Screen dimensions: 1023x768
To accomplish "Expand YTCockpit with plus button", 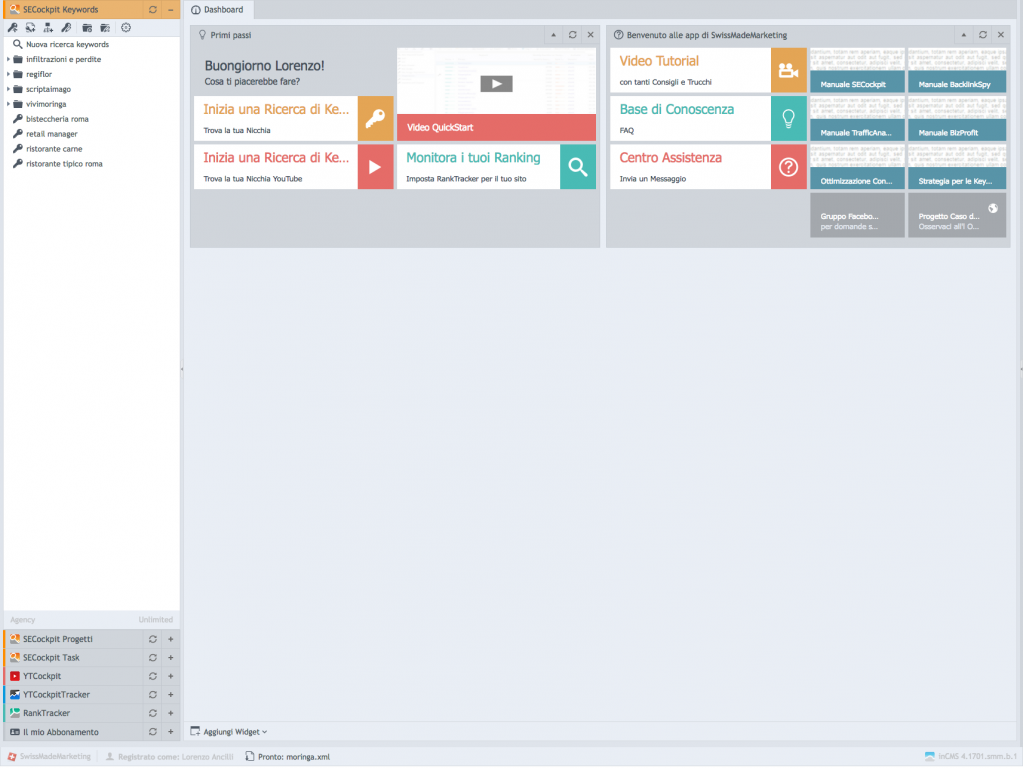I will pos(171,676).
